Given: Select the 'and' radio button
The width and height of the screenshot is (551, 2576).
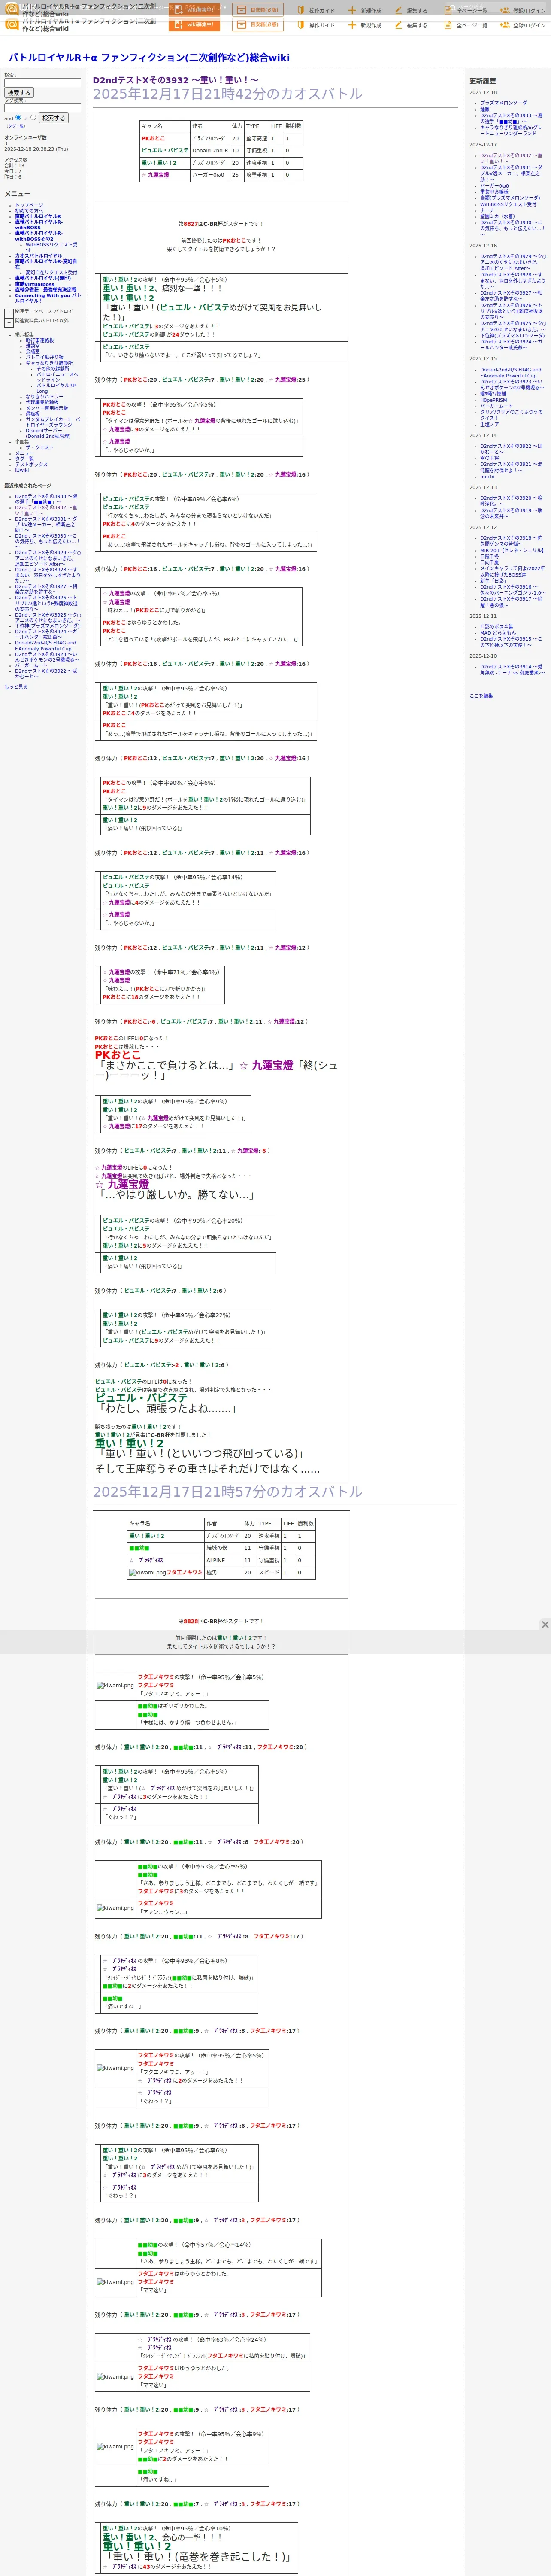Looking at the screenshot, I should pos(18,117).
